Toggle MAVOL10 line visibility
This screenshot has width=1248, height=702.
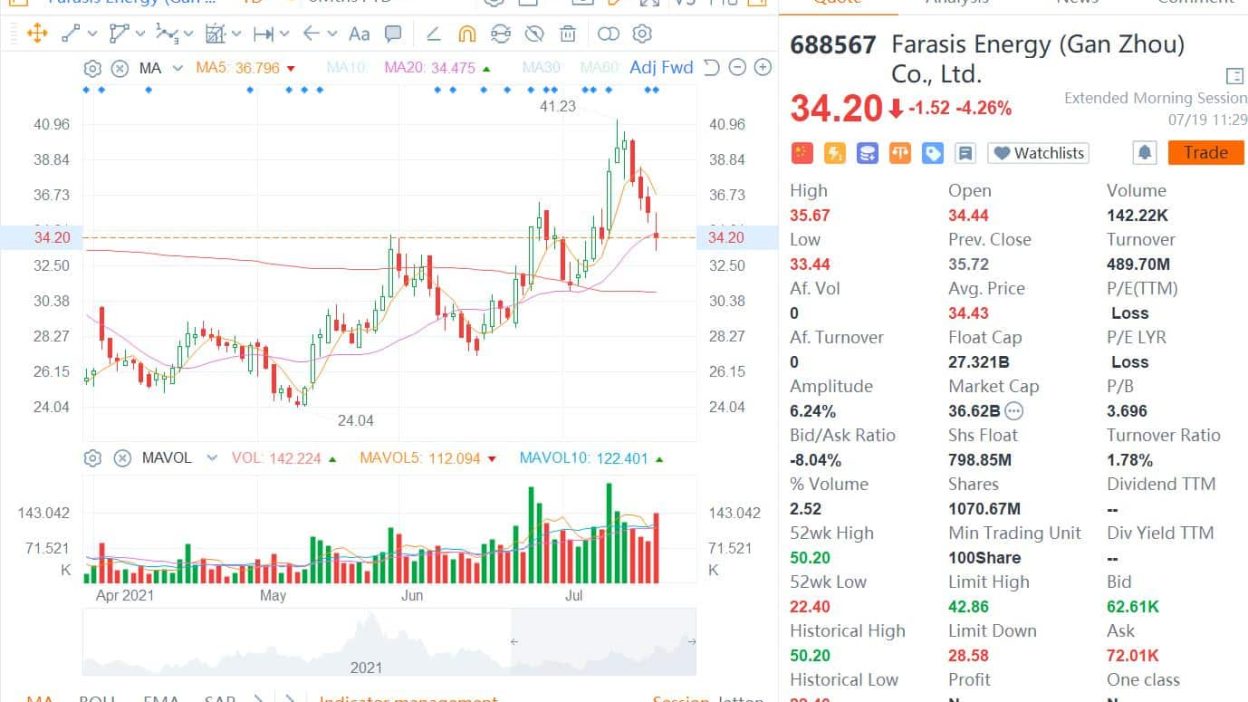pyautogui.click(x=592, y=458)
